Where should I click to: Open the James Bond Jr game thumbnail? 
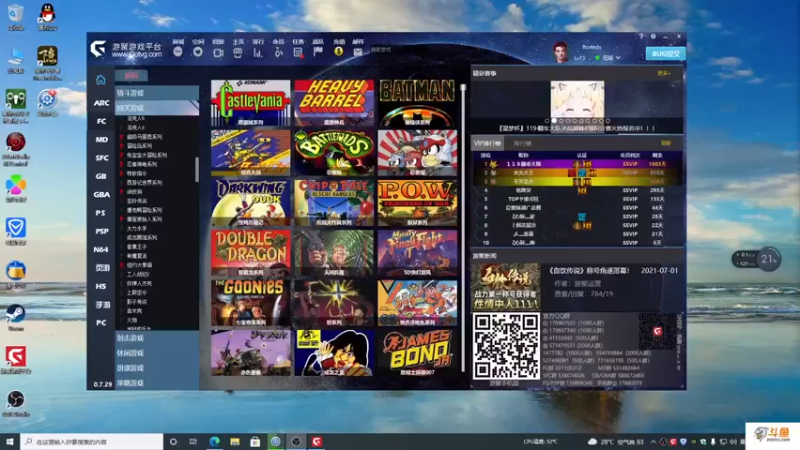(417, 353)
